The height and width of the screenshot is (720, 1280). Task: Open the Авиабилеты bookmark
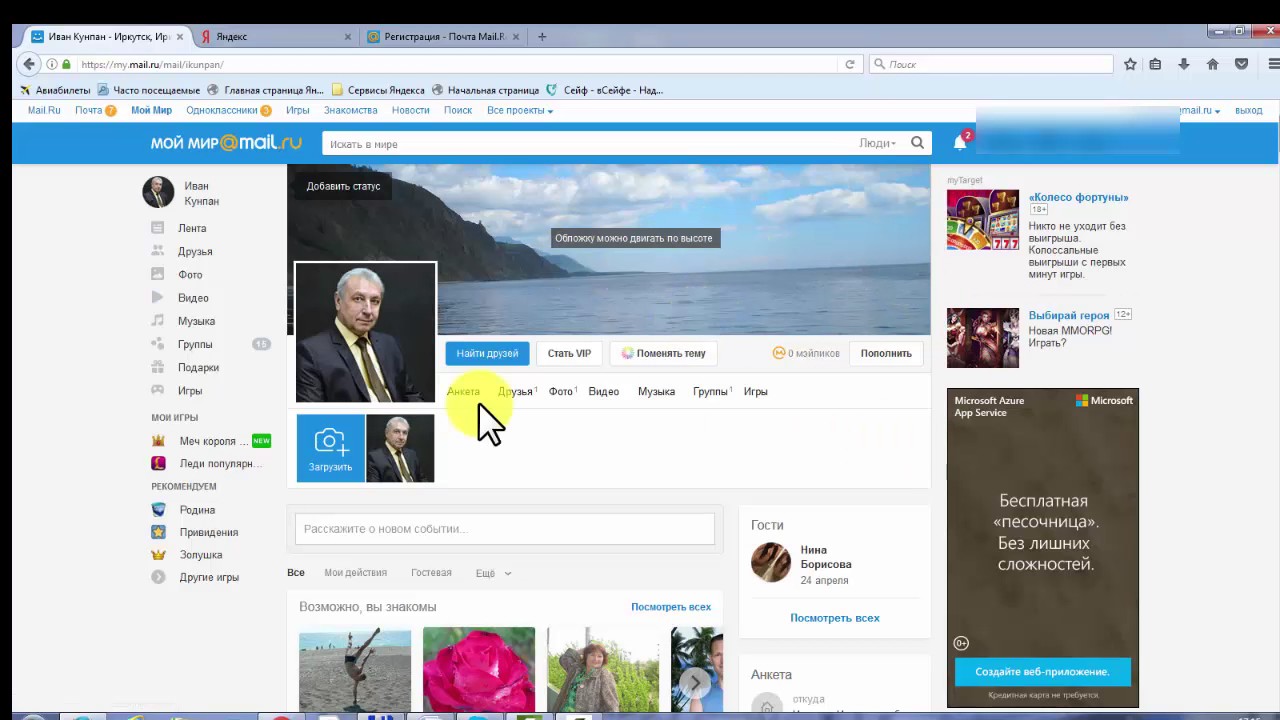(56, 90)
